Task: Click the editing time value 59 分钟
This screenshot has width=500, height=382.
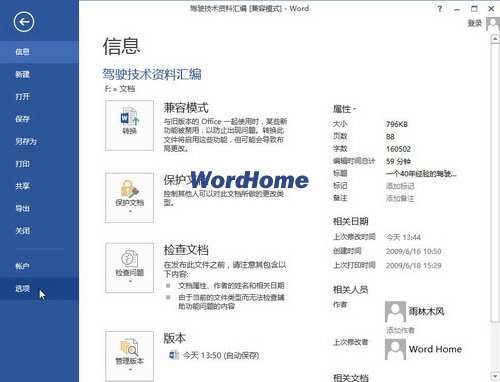Action: (x=398, y=162)
